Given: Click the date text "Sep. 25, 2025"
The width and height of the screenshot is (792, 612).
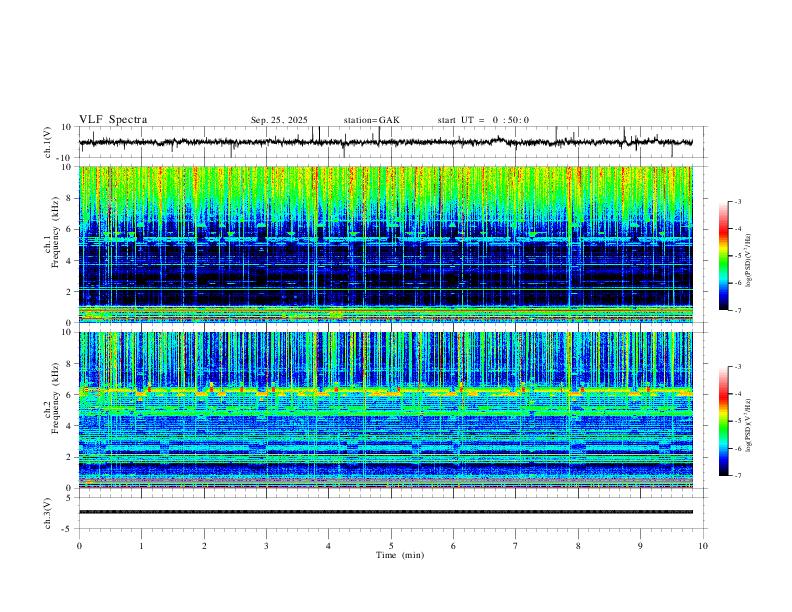Looking at the screenshot, I should click(279, 120).
